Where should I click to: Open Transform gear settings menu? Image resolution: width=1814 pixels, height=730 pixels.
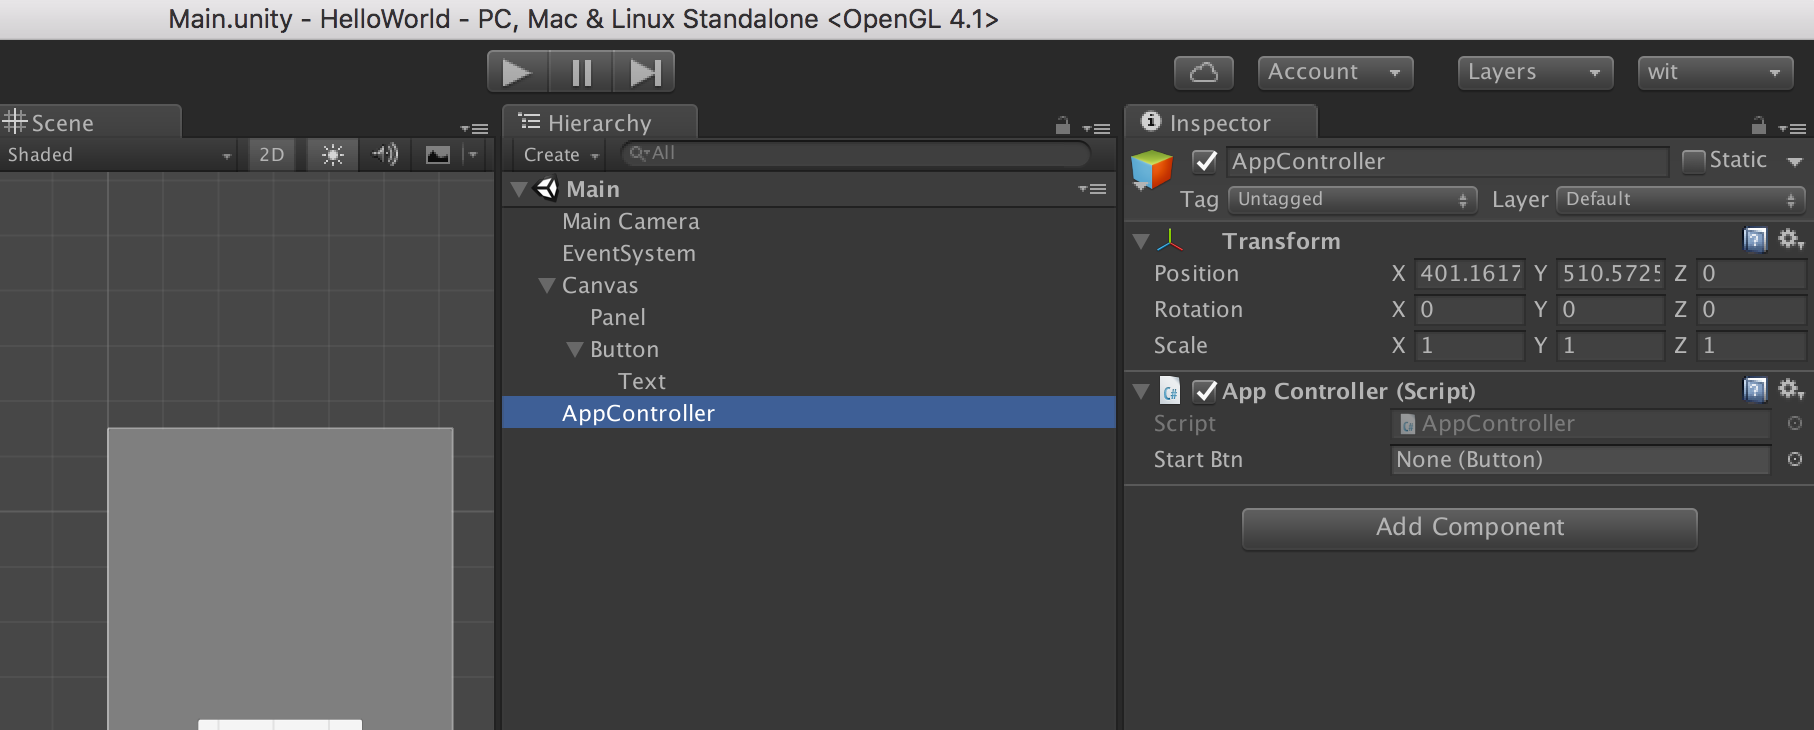coord(1791,240)
